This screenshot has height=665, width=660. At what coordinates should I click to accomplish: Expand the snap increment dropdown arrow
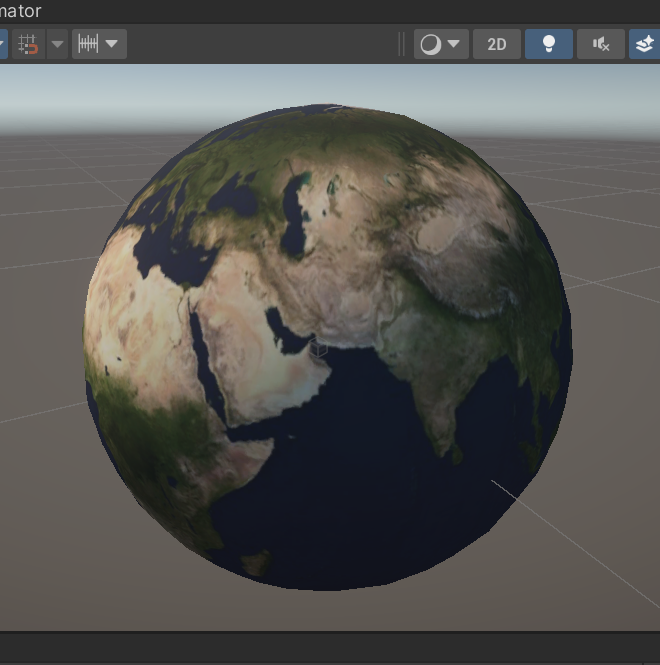112,44
